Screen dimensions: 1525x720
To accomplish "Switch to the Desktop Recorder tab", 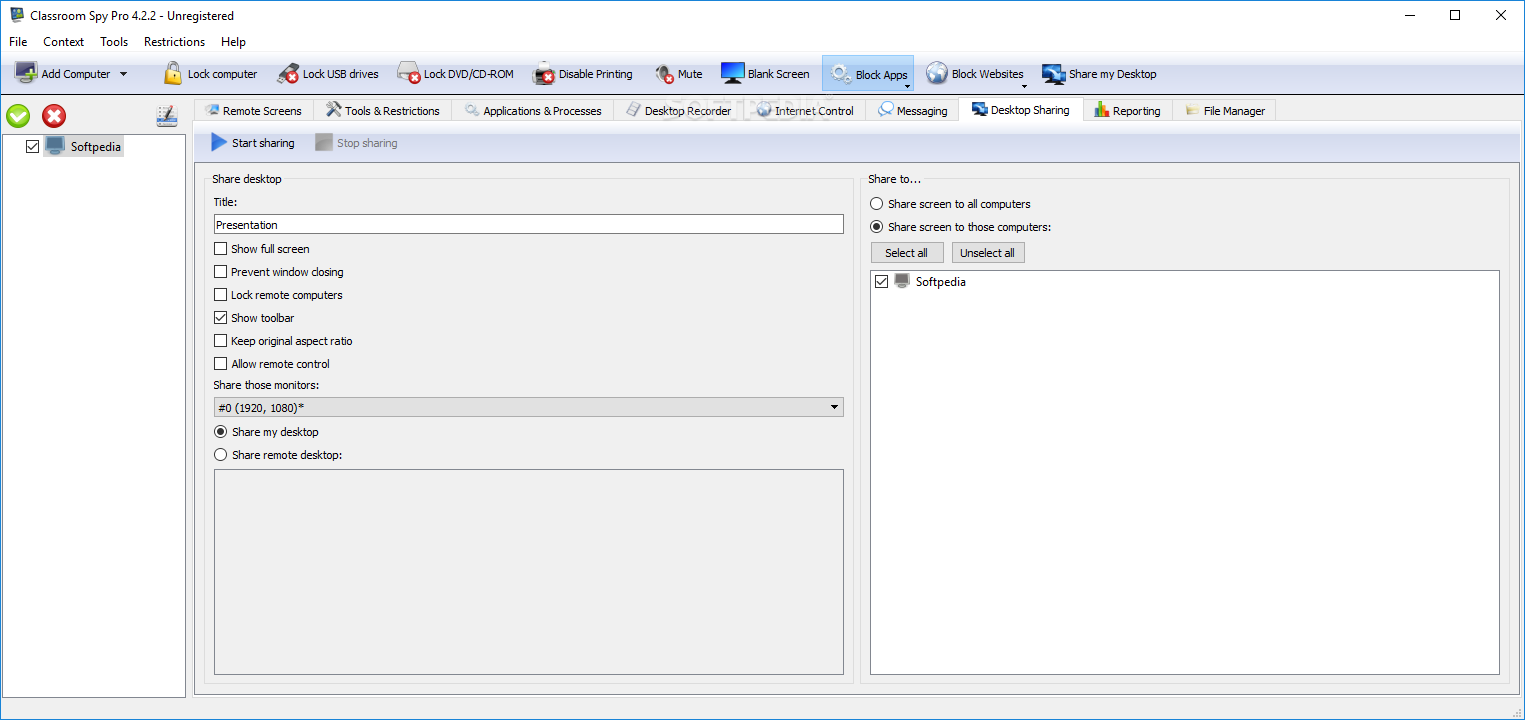I will point(679,111).
